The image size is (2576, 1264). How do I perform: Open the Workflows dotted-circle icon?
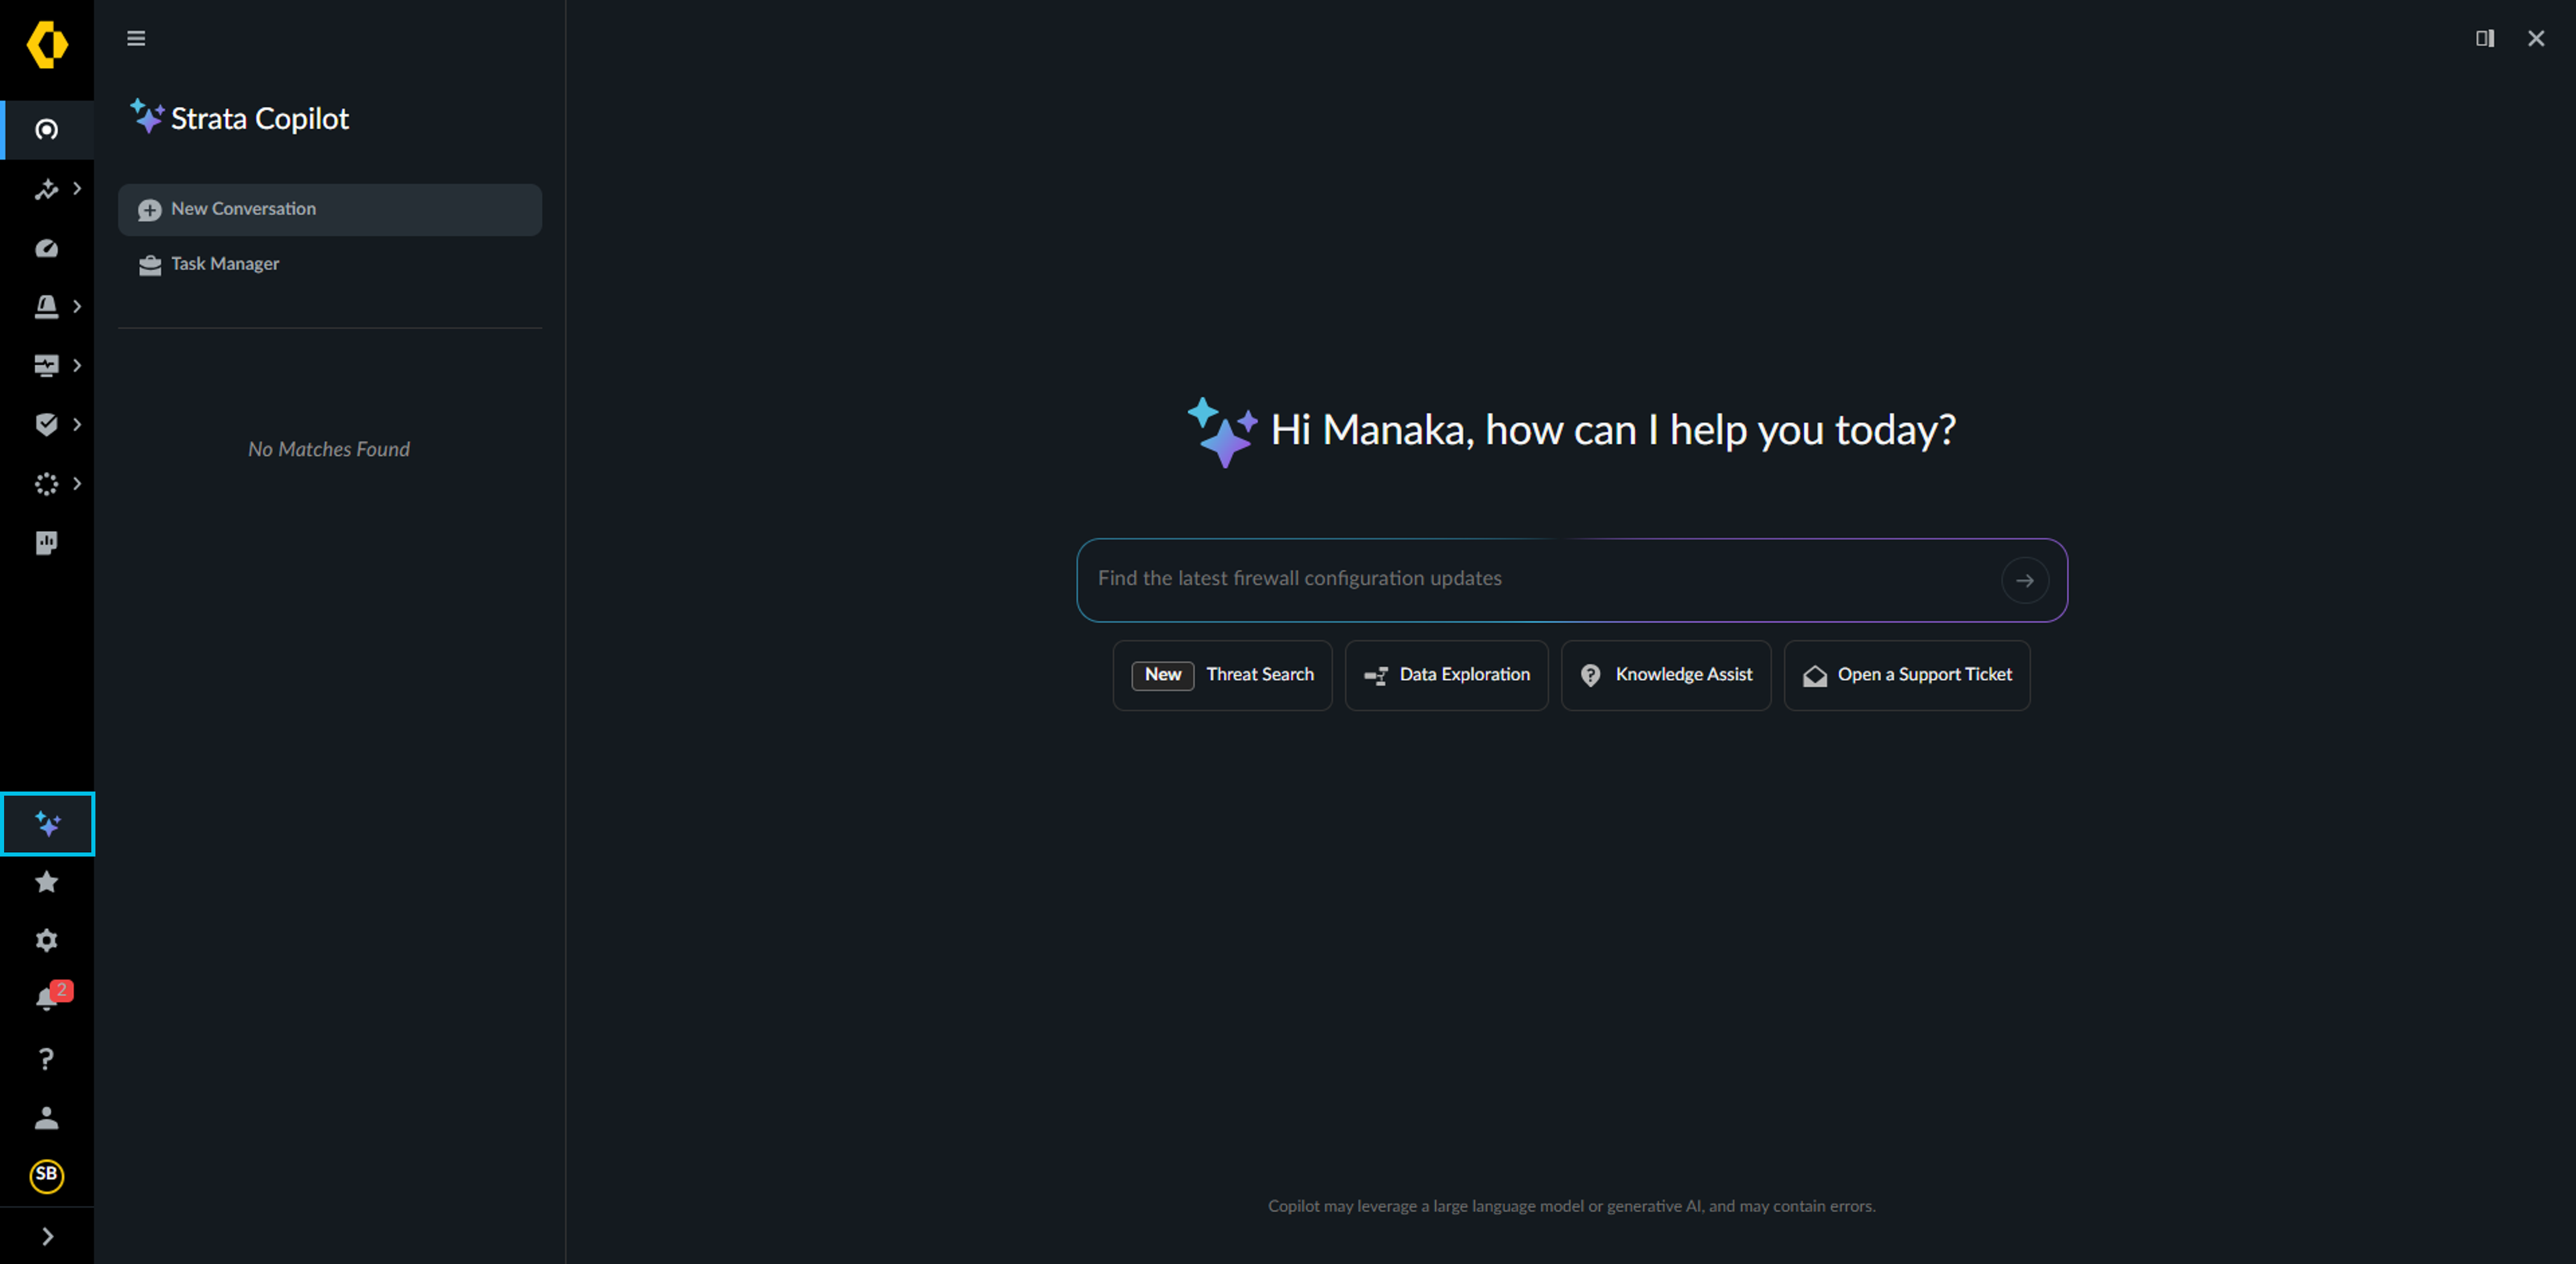pyautogui.click(x=46, y=484)
